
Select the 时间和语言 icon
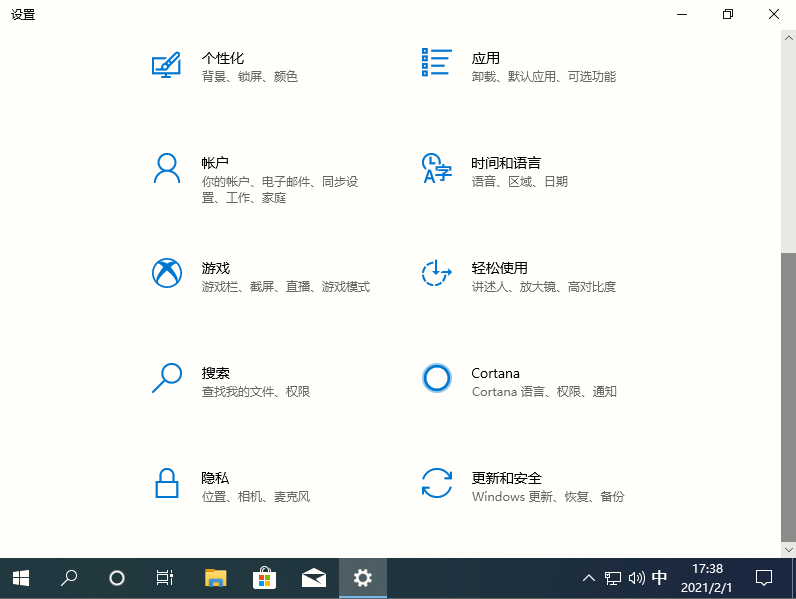point(437,168)
